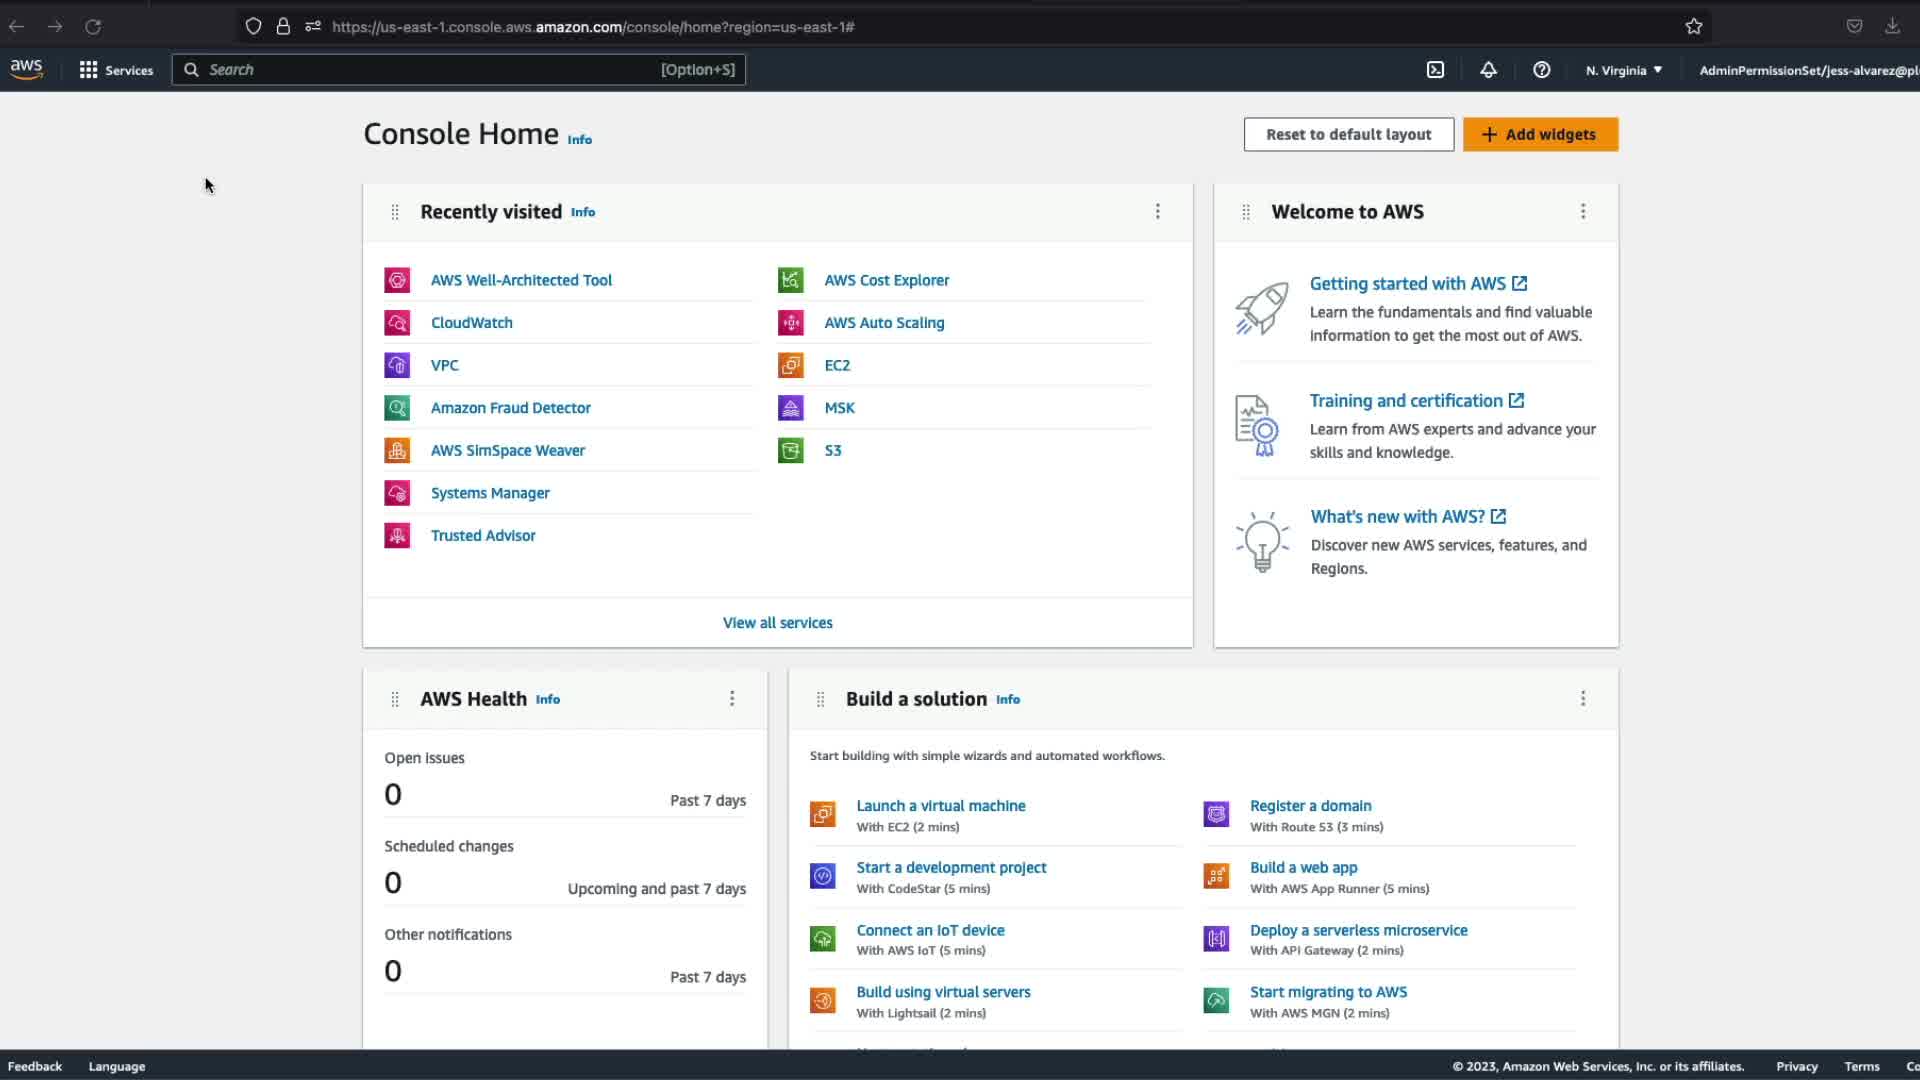Open the CloudShell terminal icon
1920x1080 pixels.
point(1435,70)
